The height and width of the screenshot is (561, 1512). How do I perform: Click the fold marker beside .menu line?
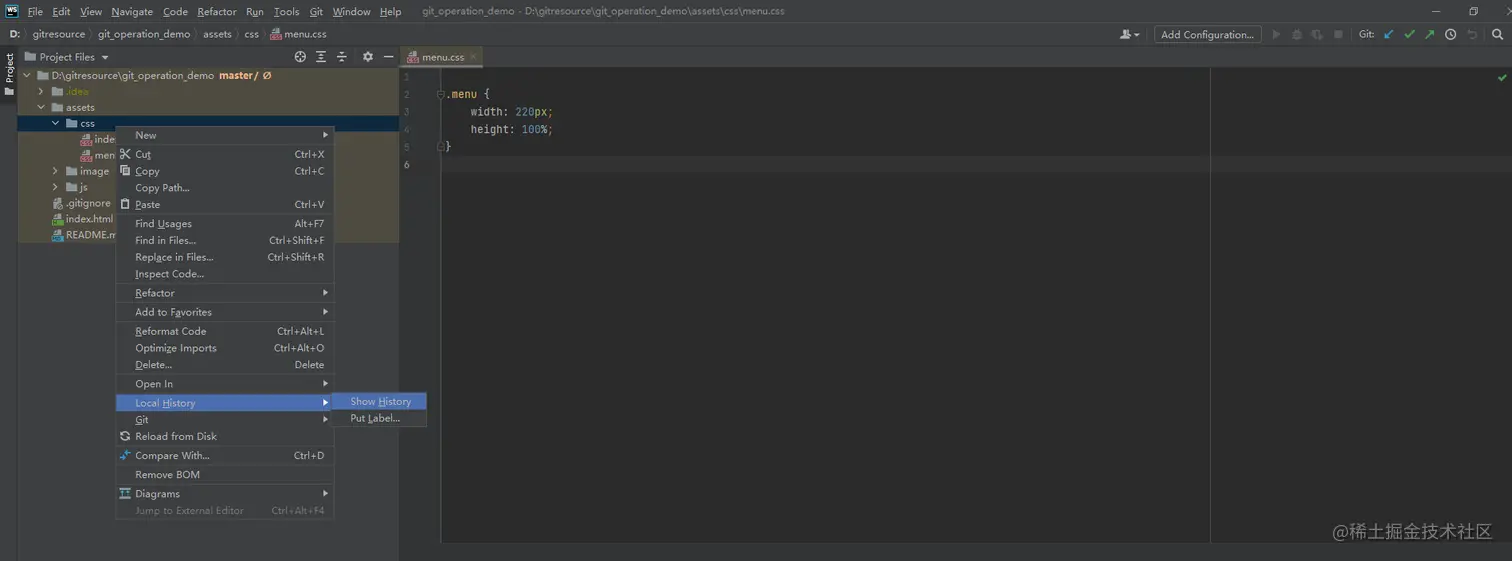coord(440,94)
